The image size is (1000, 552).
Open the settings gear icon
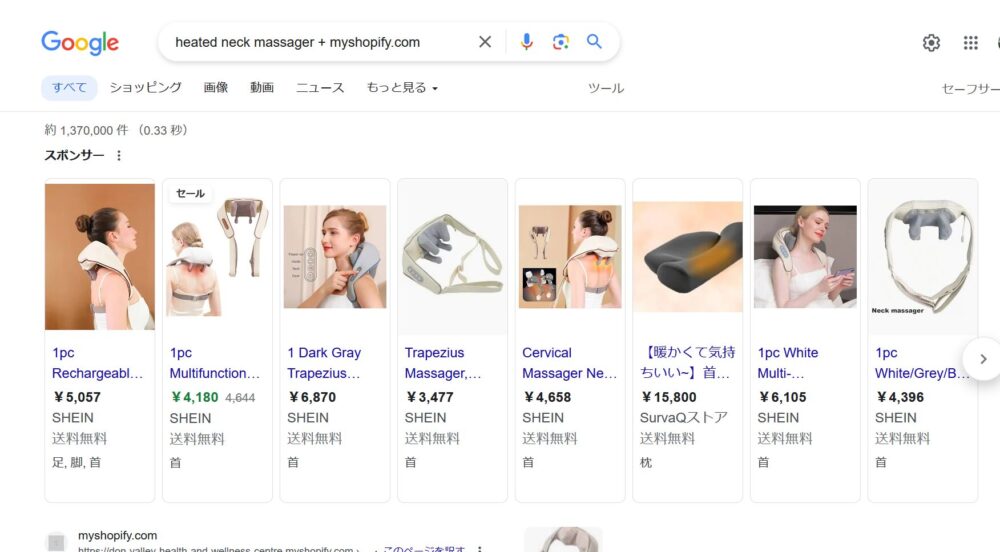(931, 42)
